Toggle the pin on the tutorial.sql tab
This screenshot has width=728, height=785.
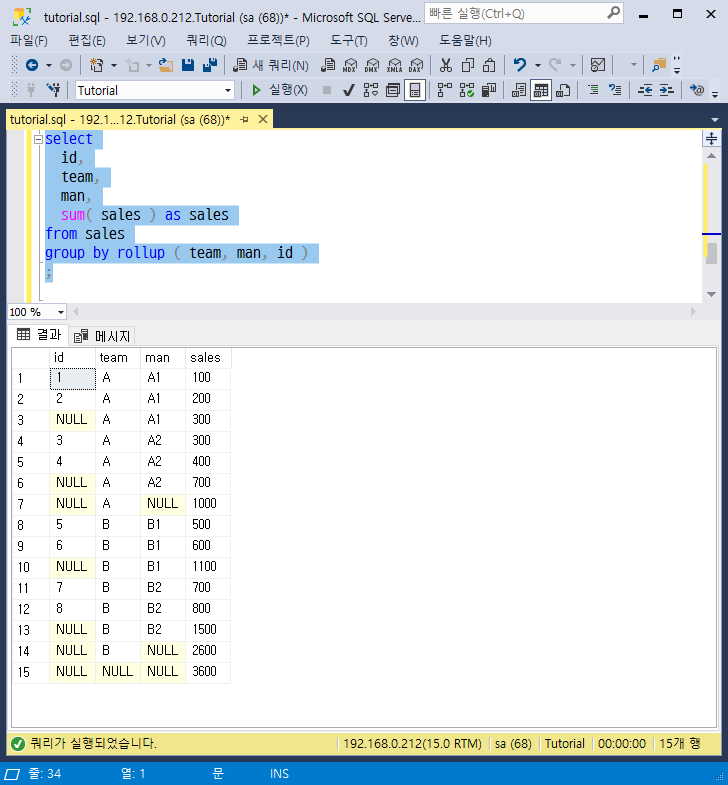[244, 119]
